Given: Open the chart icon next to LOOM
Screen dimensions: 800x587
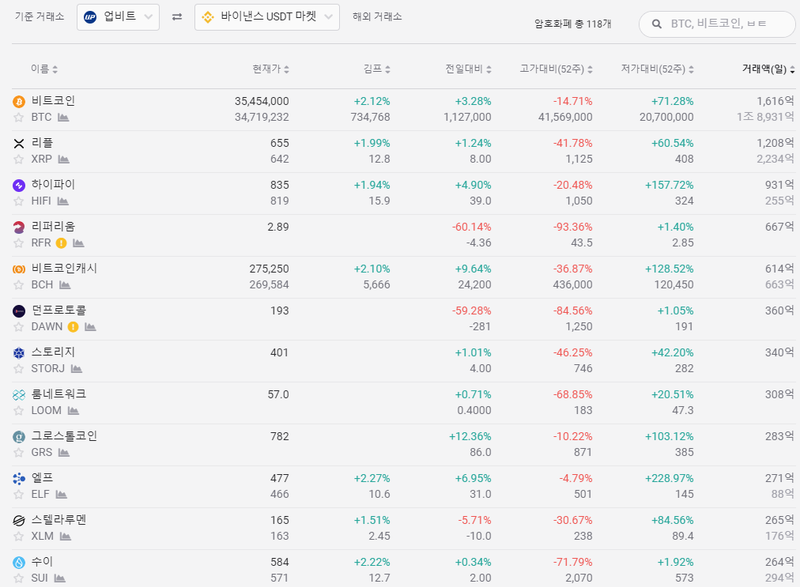Looking at the screenshot, I should (x=73, y=411).
